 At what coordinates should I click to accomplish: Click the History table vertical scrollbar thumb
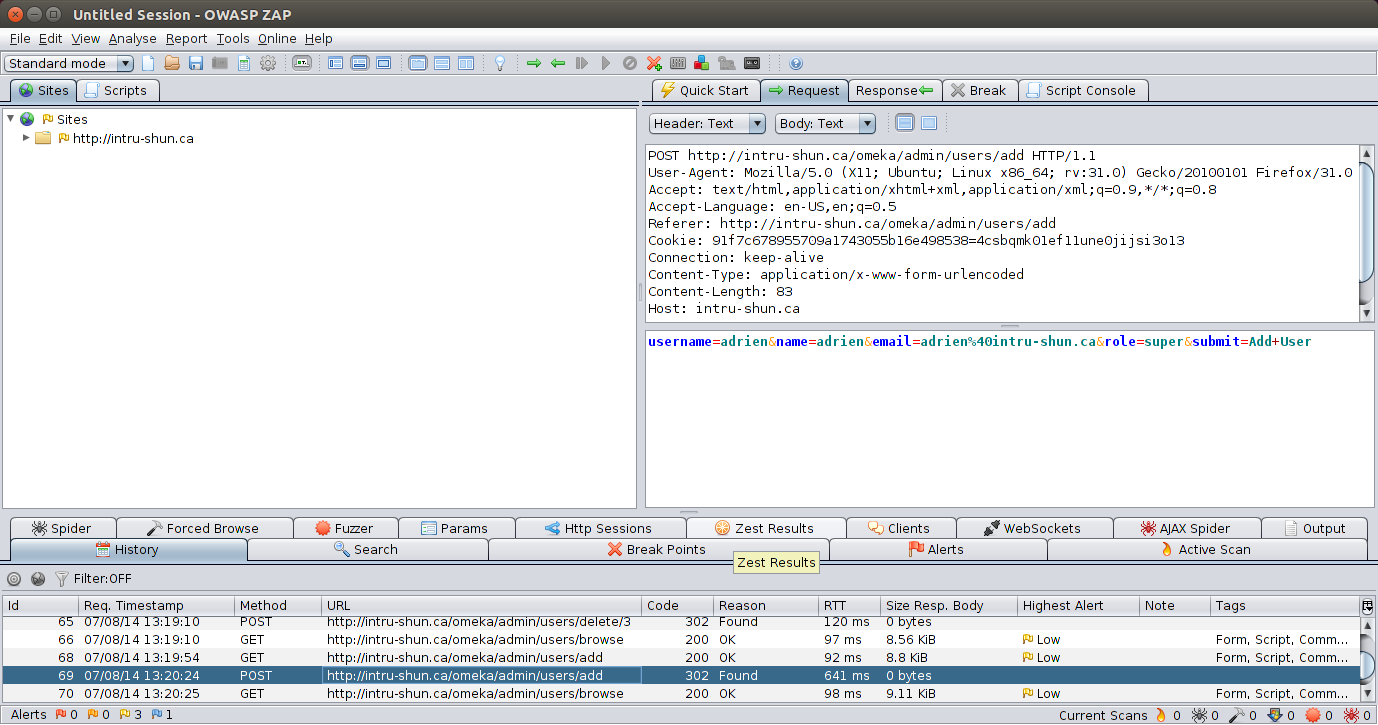pyautogui.click(x=1367, y=665)
